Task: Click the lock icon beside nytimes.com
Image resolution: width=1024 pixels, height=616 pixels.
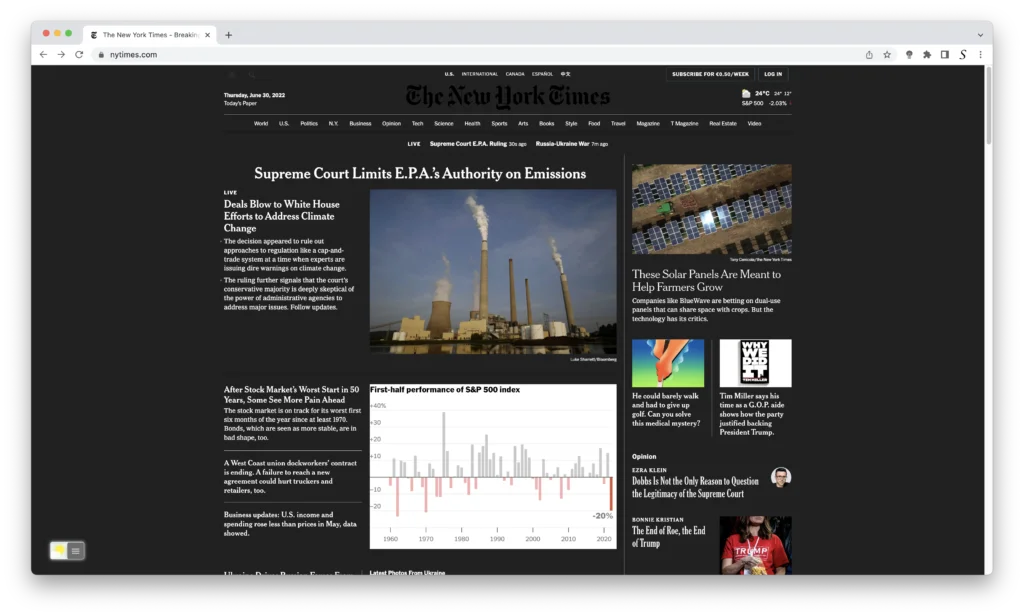Action: pyautogui.click(x=101, y=55)
